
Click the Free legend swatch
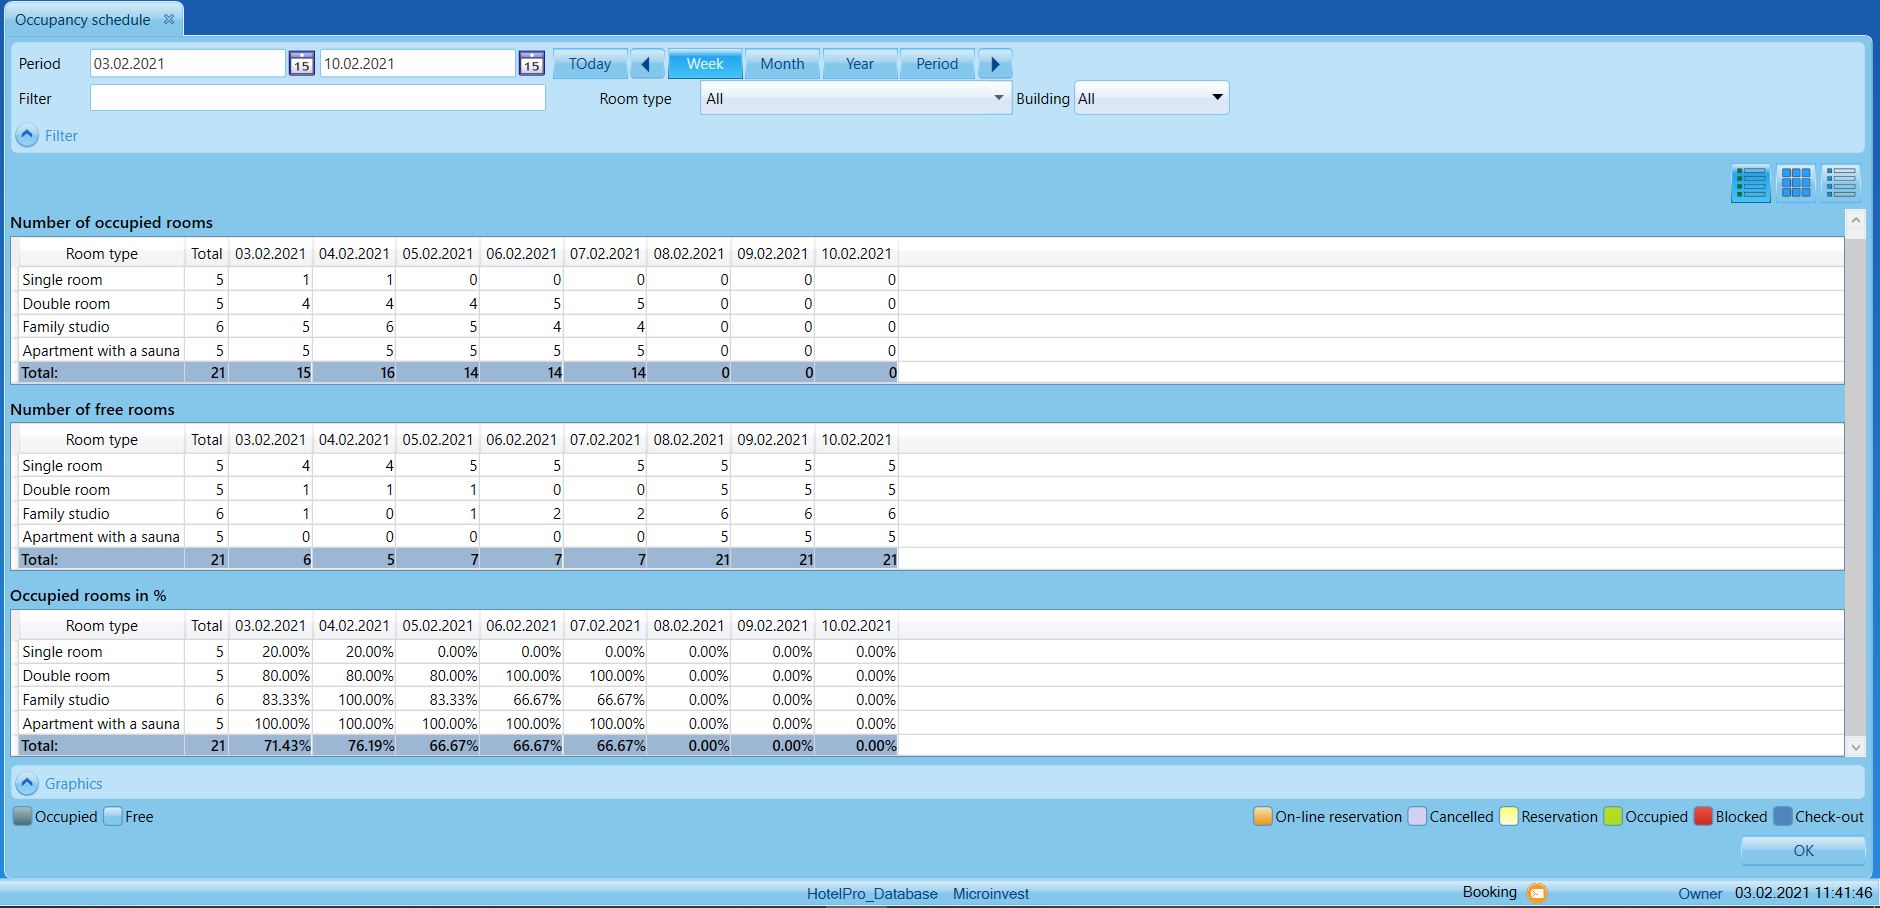[113, 816]
